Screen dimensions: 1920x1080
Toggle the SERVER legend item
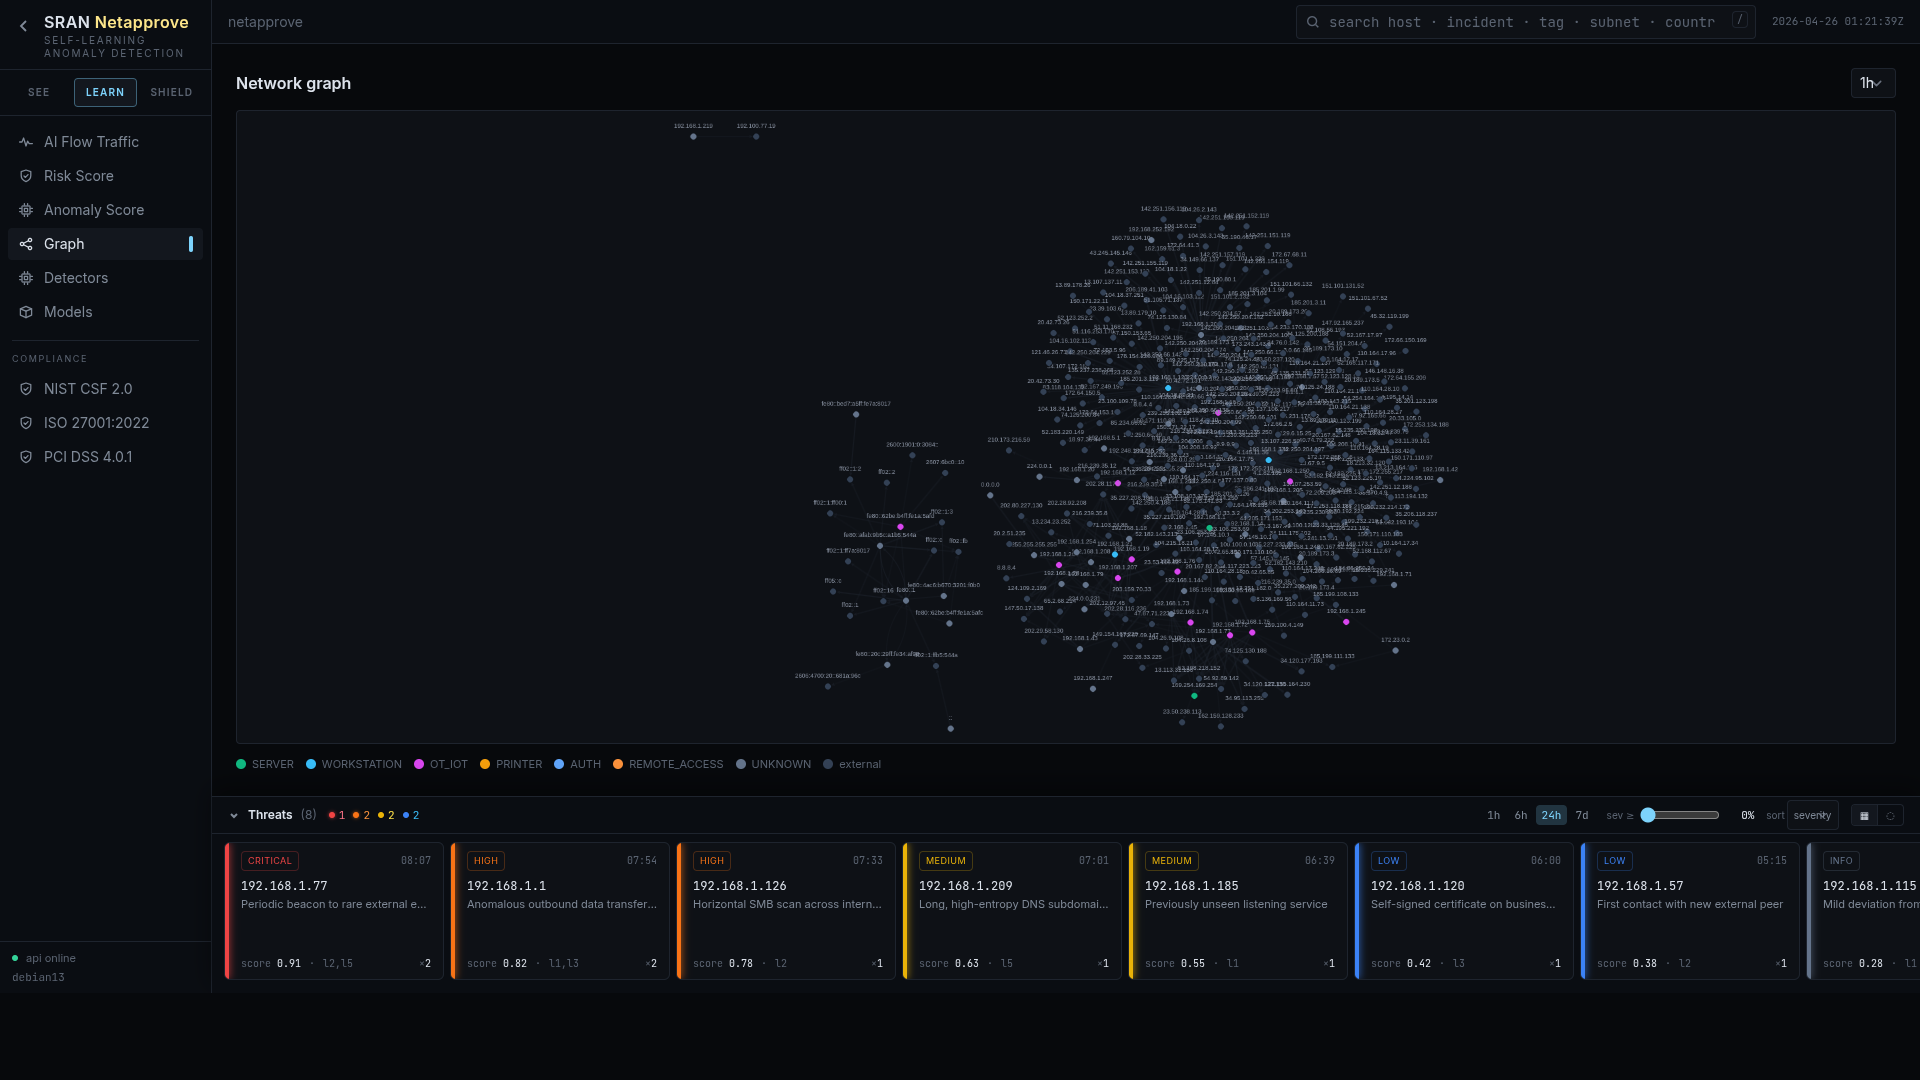[x=264, y=764]
